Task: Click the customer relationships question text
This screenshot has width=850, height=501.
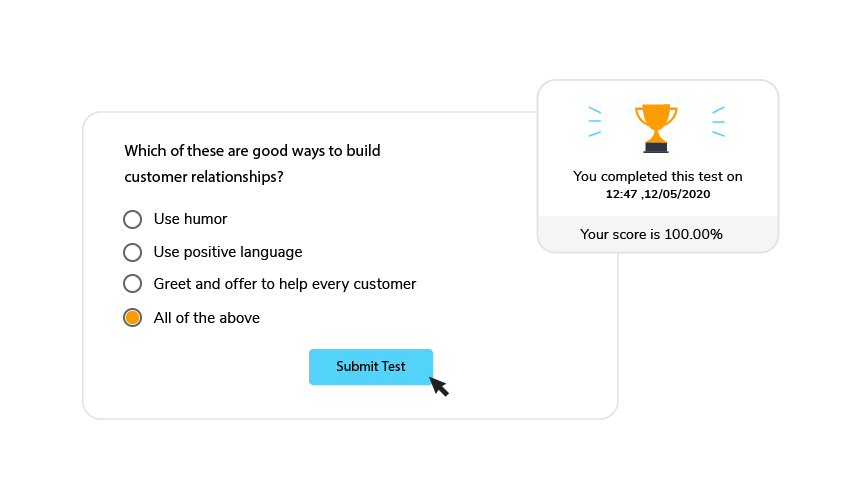Action: point(252,164)
